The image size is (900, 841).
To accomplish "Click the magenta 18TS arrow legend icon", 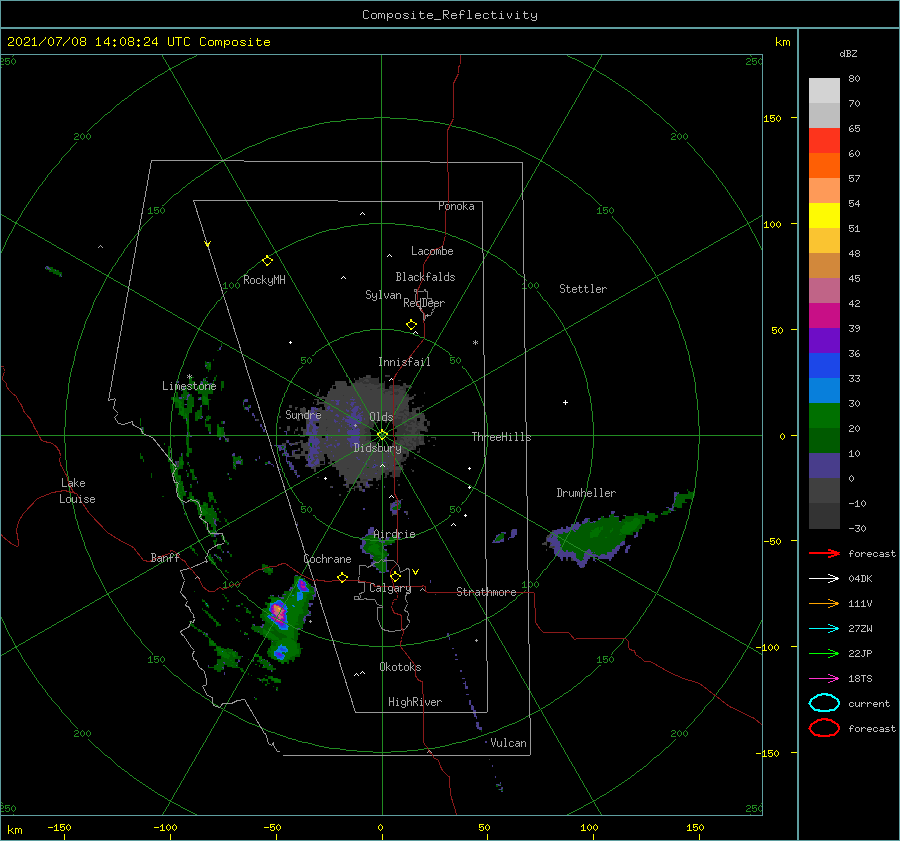I will coord(824,679).
